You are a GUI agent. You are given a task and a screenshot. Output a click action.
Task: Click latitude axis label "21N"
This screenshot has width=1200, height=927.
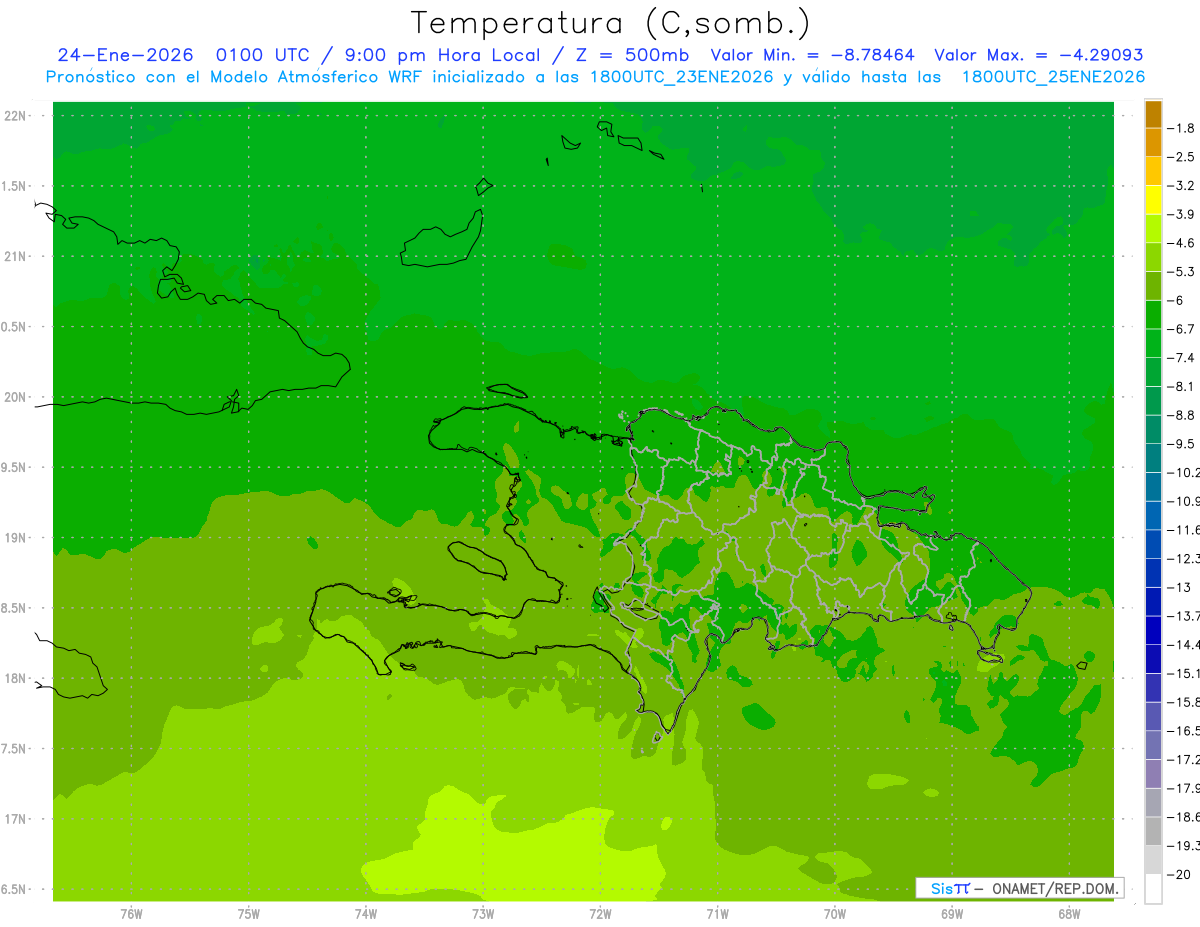[x=16, y=256]
